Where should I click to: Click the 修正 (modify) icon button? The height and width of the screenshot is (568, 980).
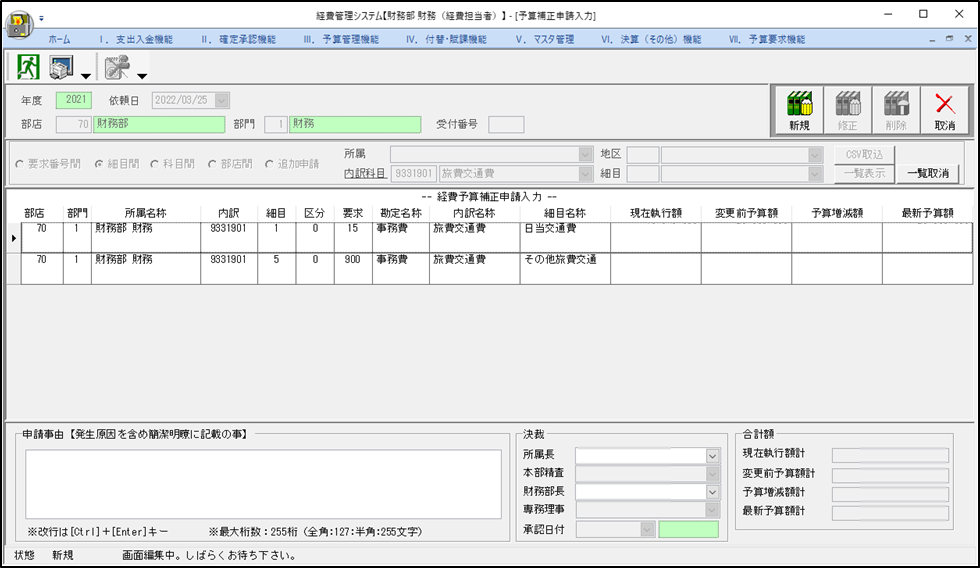[848, 111]
